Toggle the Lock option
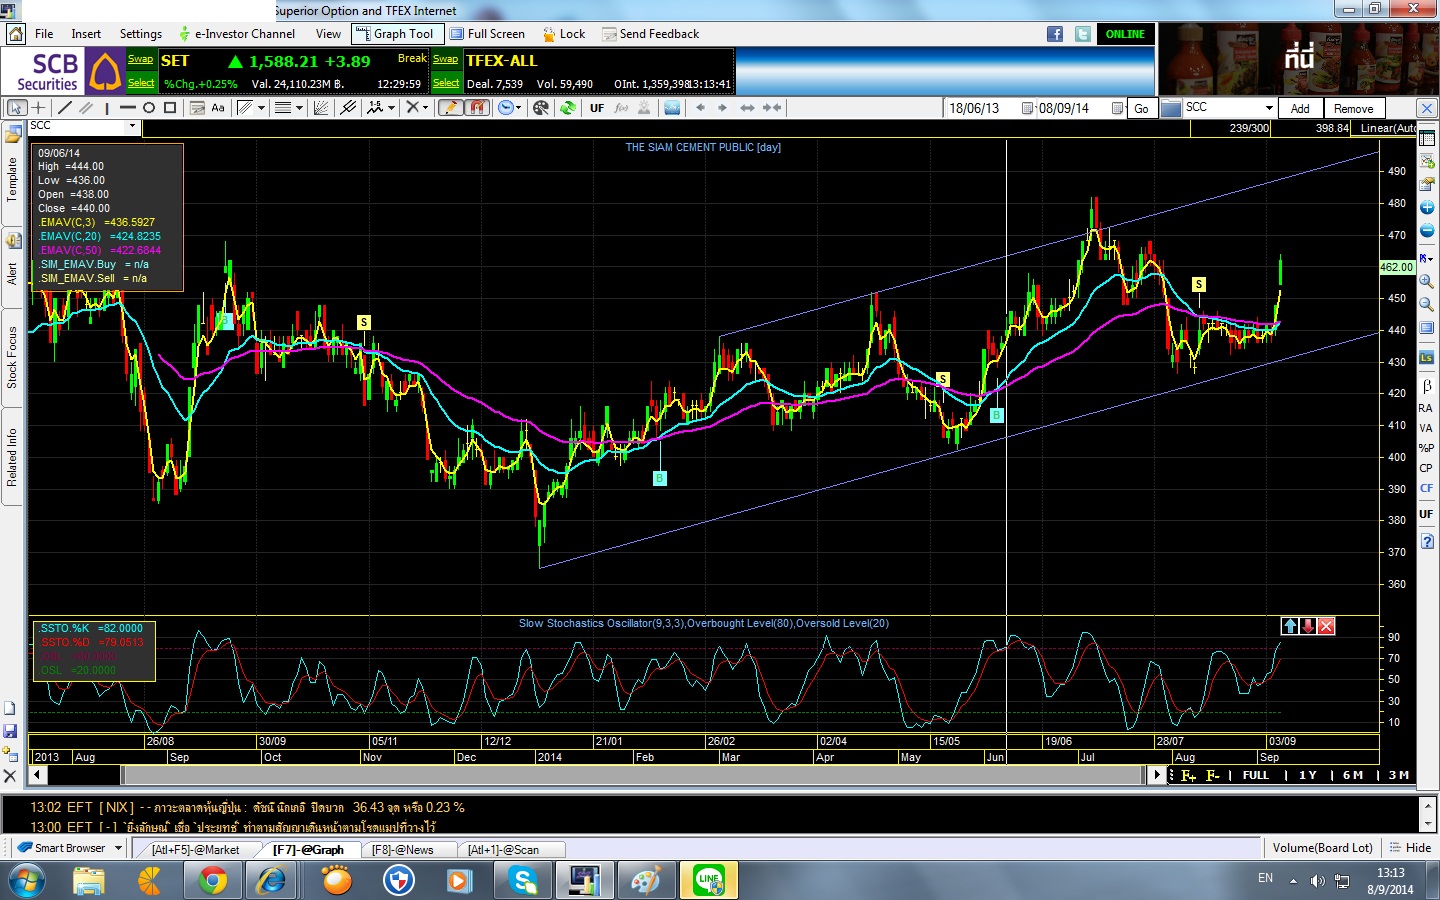Screen dimensions: 1440x900 (x=564, y=34)
